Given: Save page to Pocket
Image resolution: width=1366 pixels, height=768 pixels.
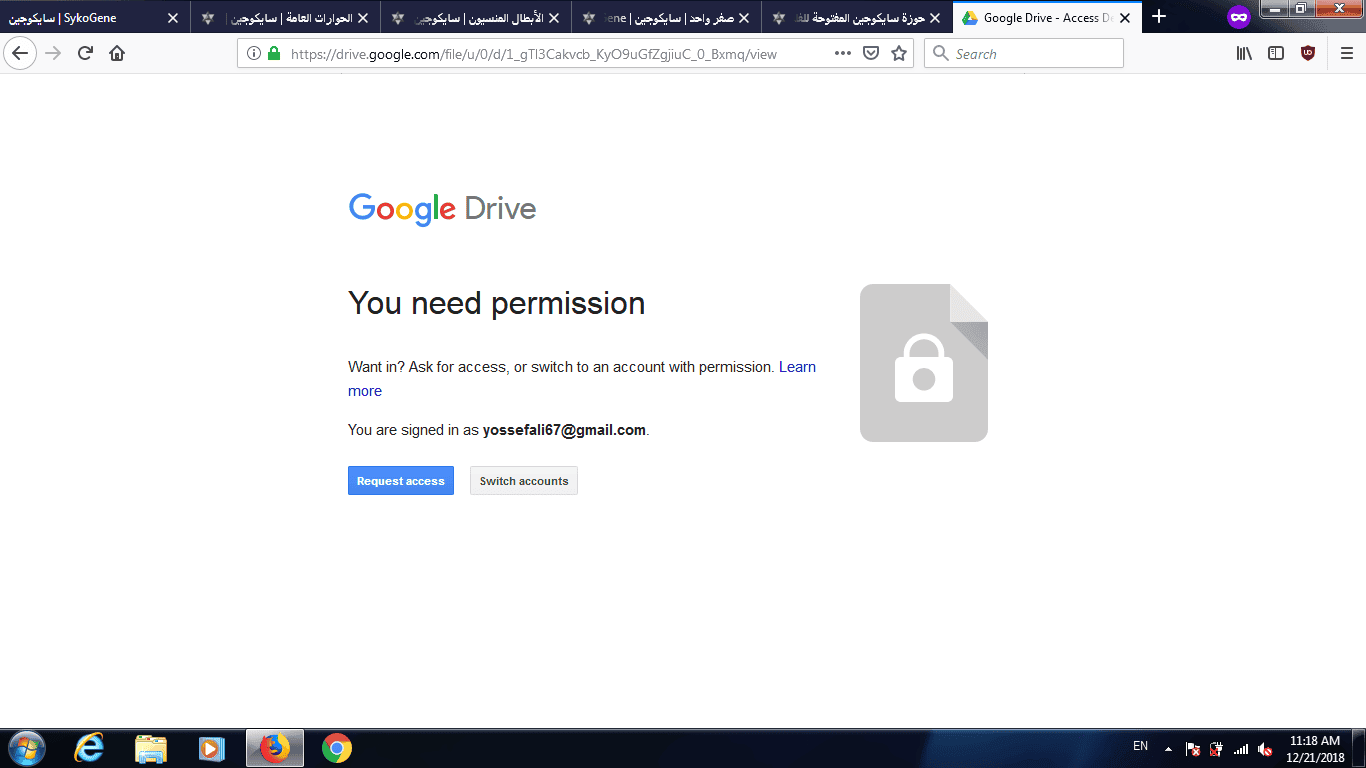Looking at the screenshot, I should click(x=871, y=54).
